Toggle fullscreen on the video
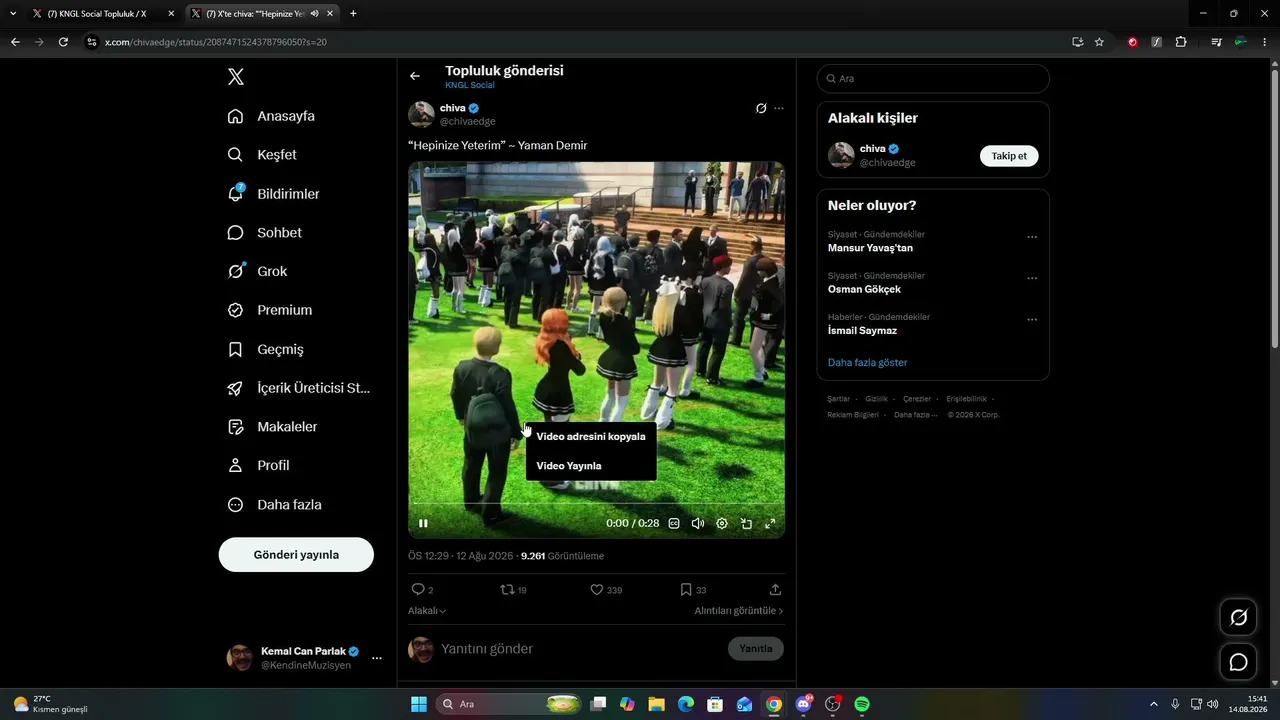Viewport: 1280px width, 720px height. point(770,523)
